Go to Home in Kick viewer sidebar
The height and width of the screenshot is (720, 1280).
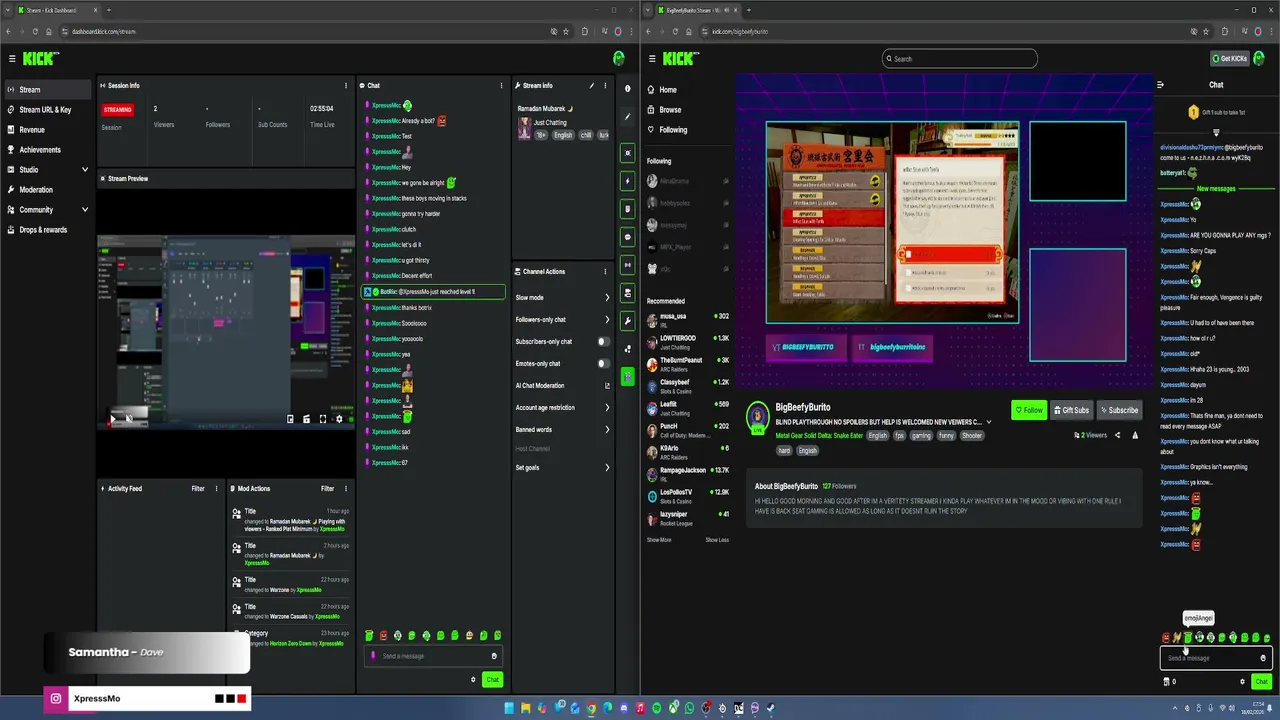point(668,90)
